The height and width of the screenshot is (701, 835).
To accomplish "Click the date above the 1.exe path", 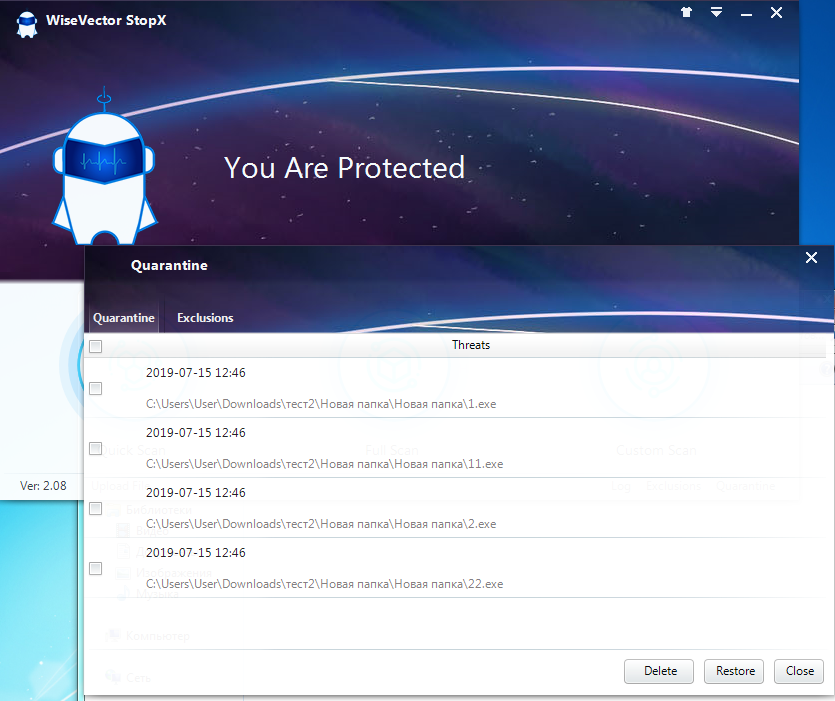I will point(195,373).
